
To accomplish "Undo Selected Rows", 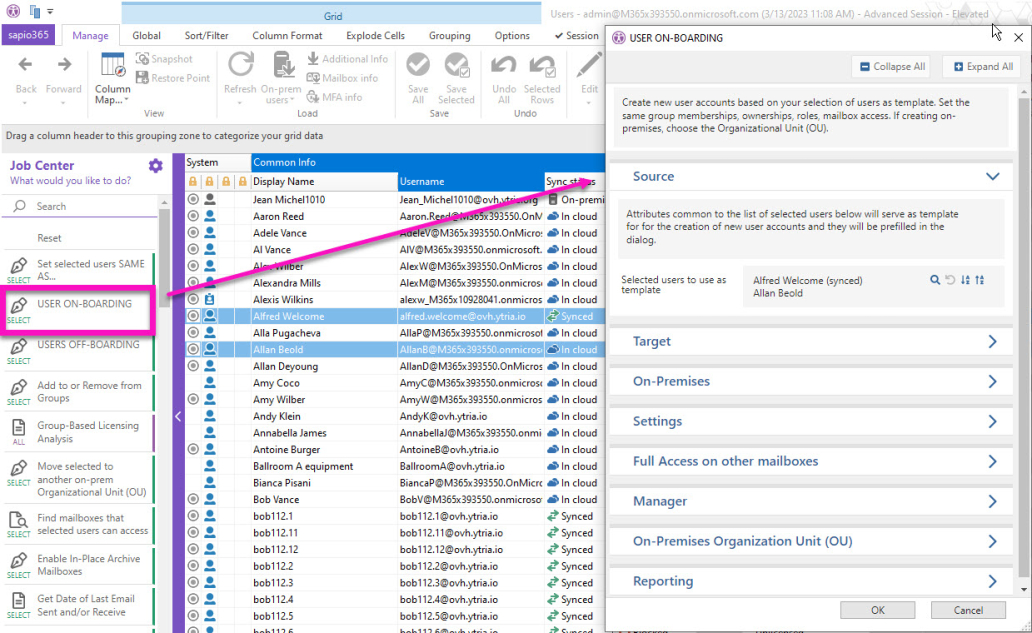I will 542,79.
